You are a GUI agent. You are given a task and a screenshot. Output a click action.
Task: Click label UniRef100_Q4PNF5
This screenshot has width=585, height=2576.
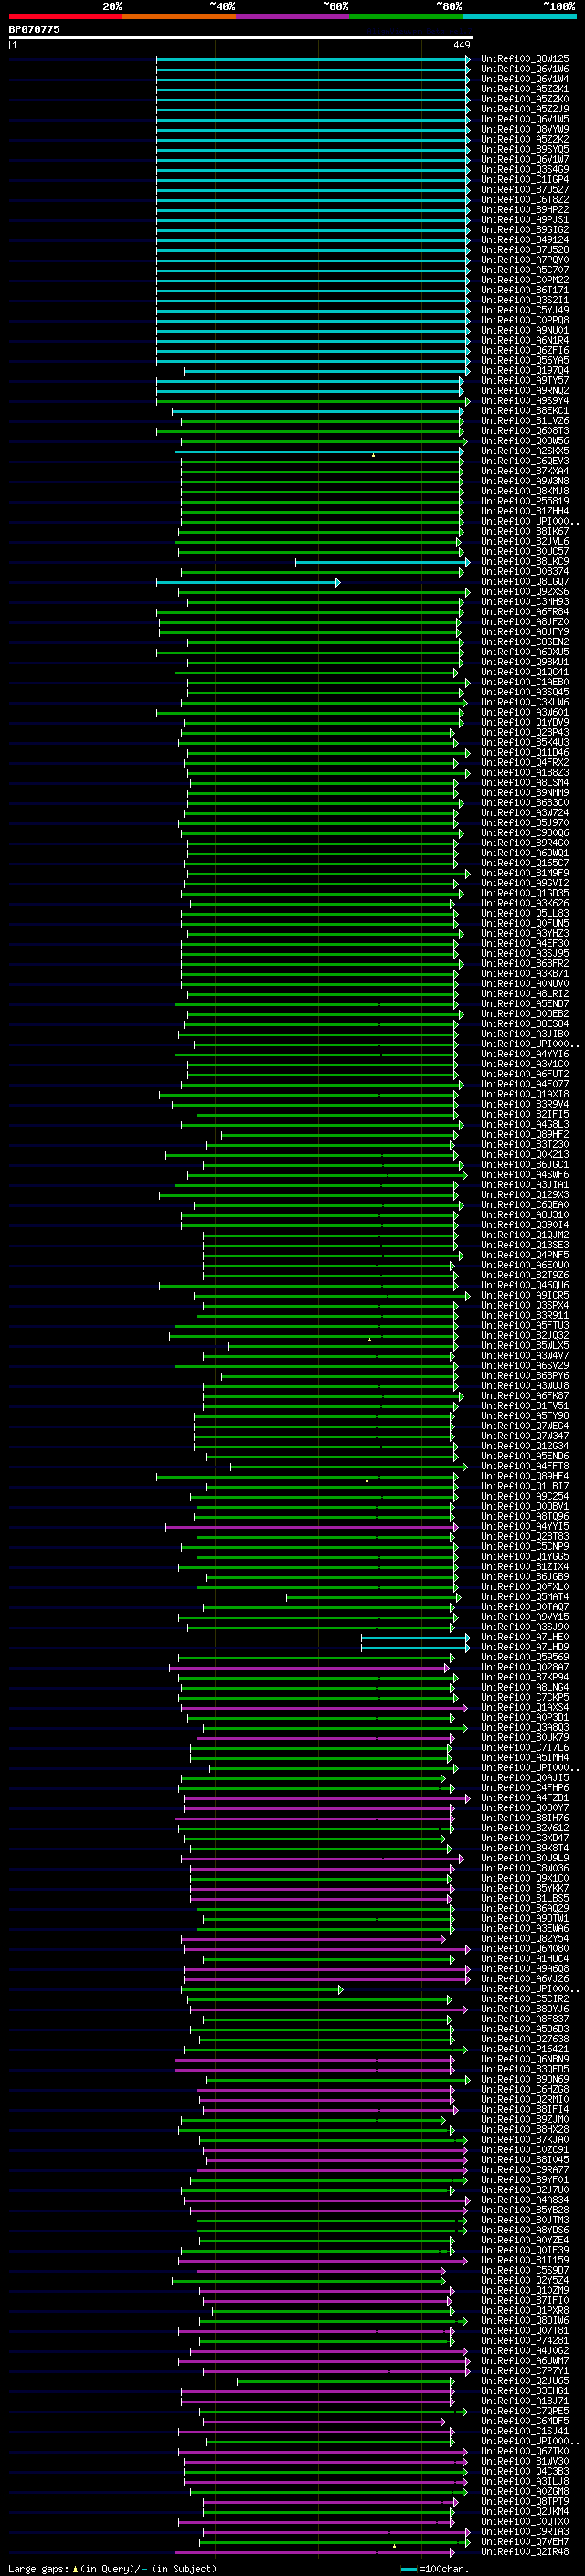point(525,1255)
